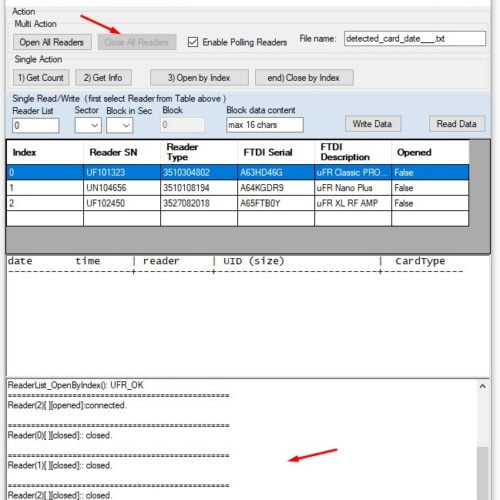500x500 pixels.
Task: Click the FTDI Description column header
Action: (x=353, y=152)
